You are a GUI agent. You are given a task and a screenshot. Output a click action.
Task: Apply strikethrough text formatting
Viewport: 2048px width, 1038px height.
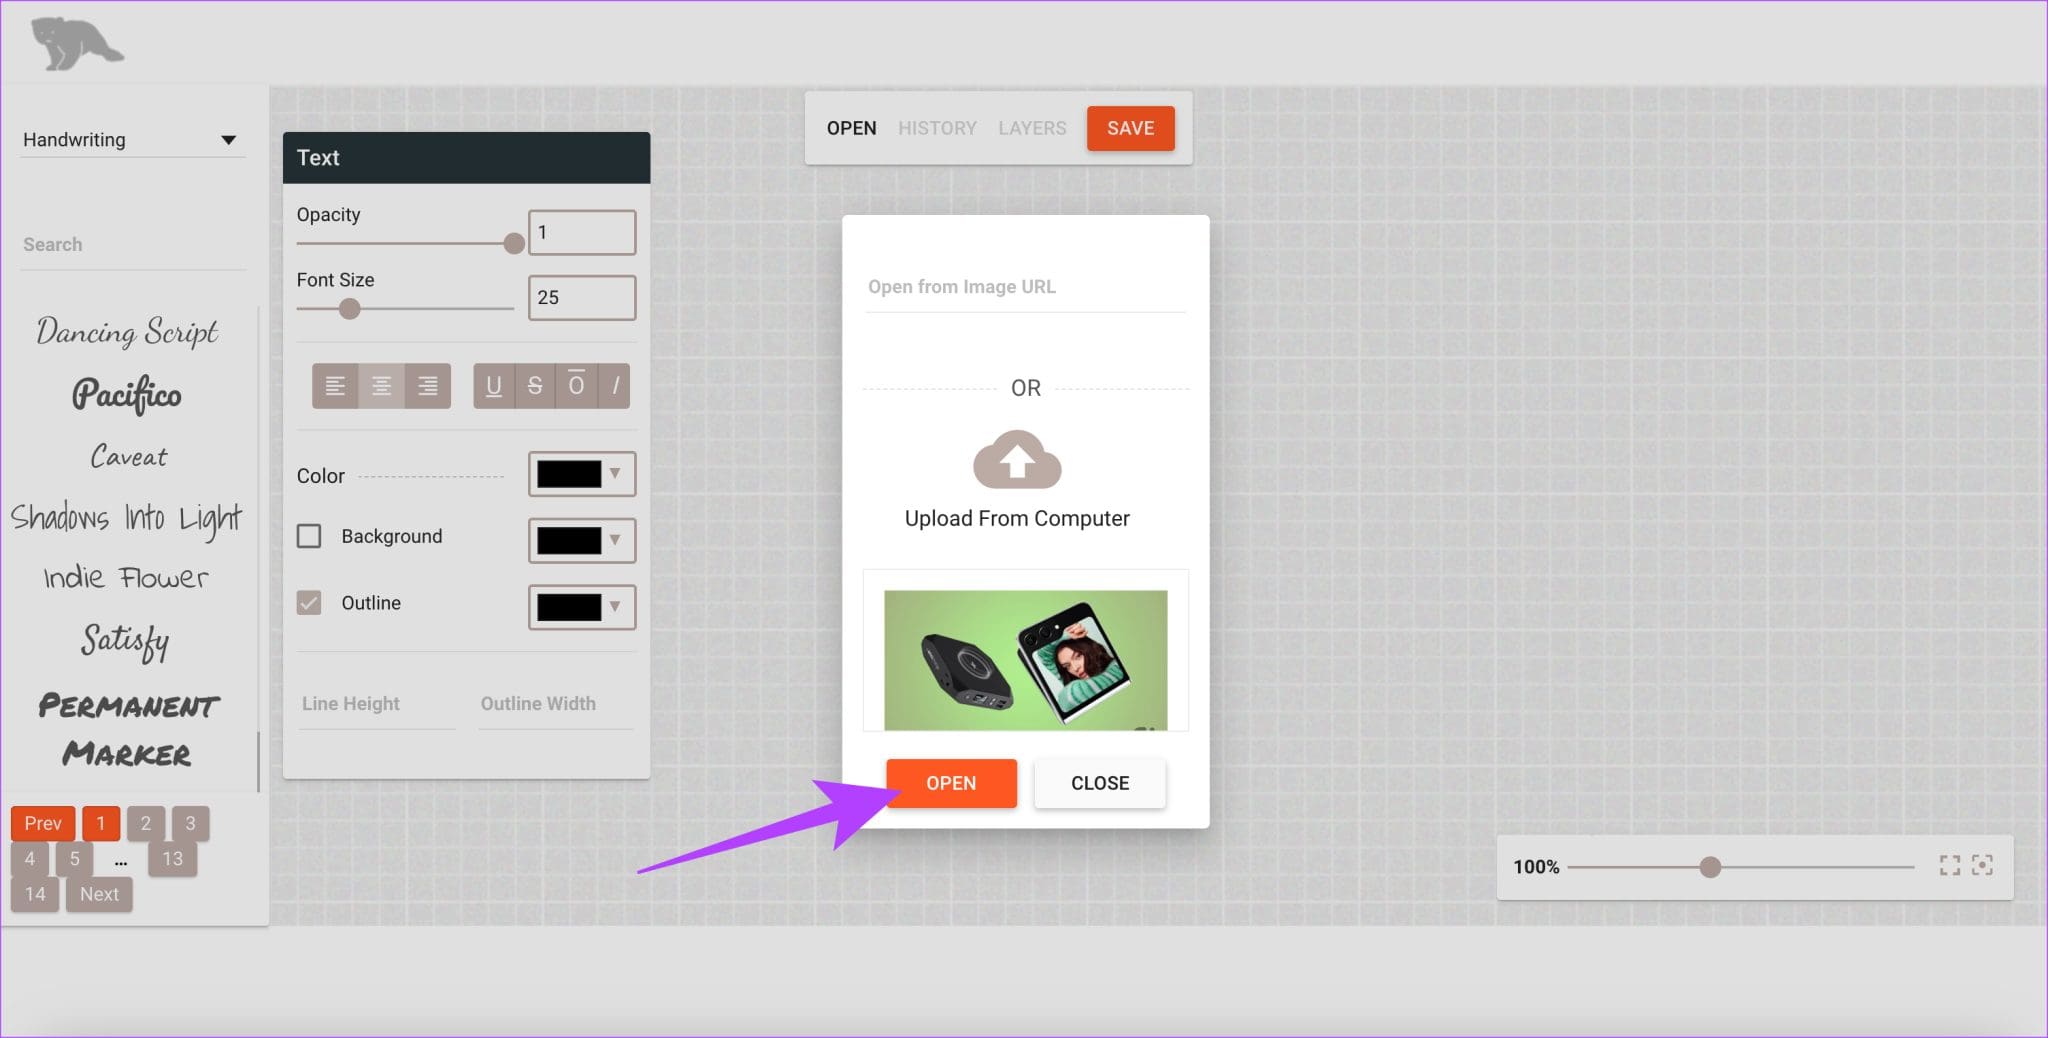click(535, 386)
